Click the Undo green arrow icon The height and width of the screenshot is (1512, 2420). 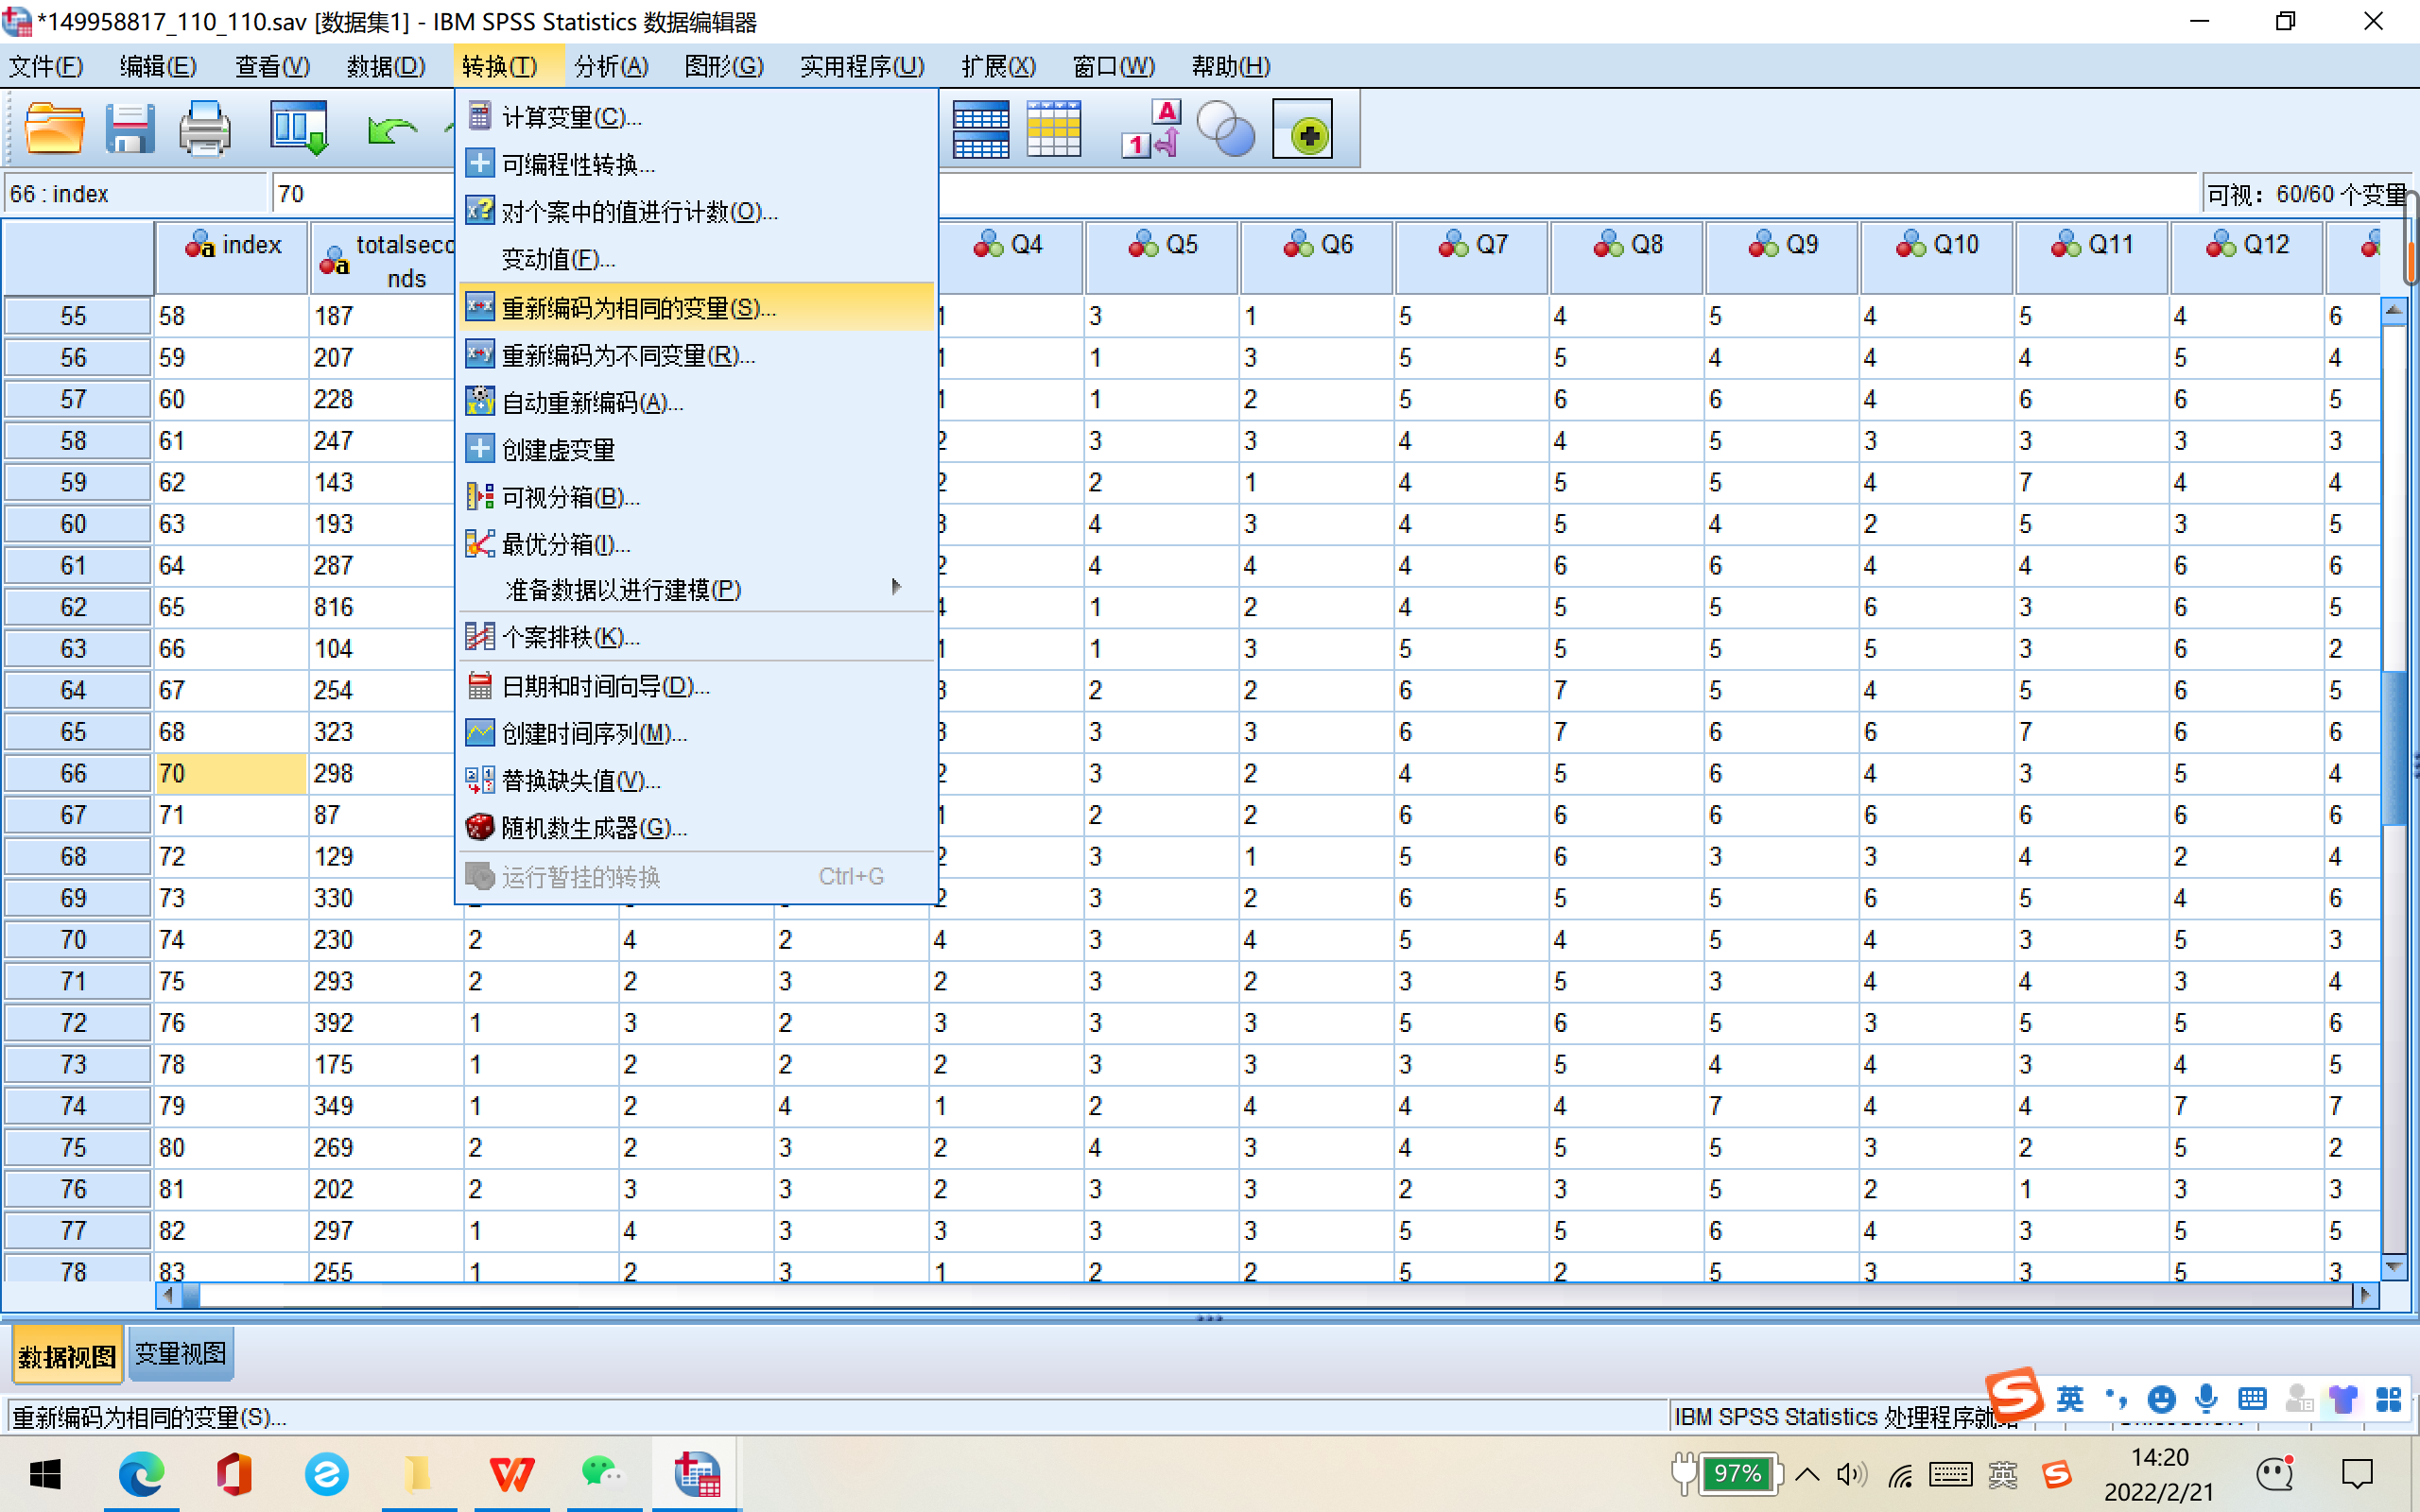(391, 130)
